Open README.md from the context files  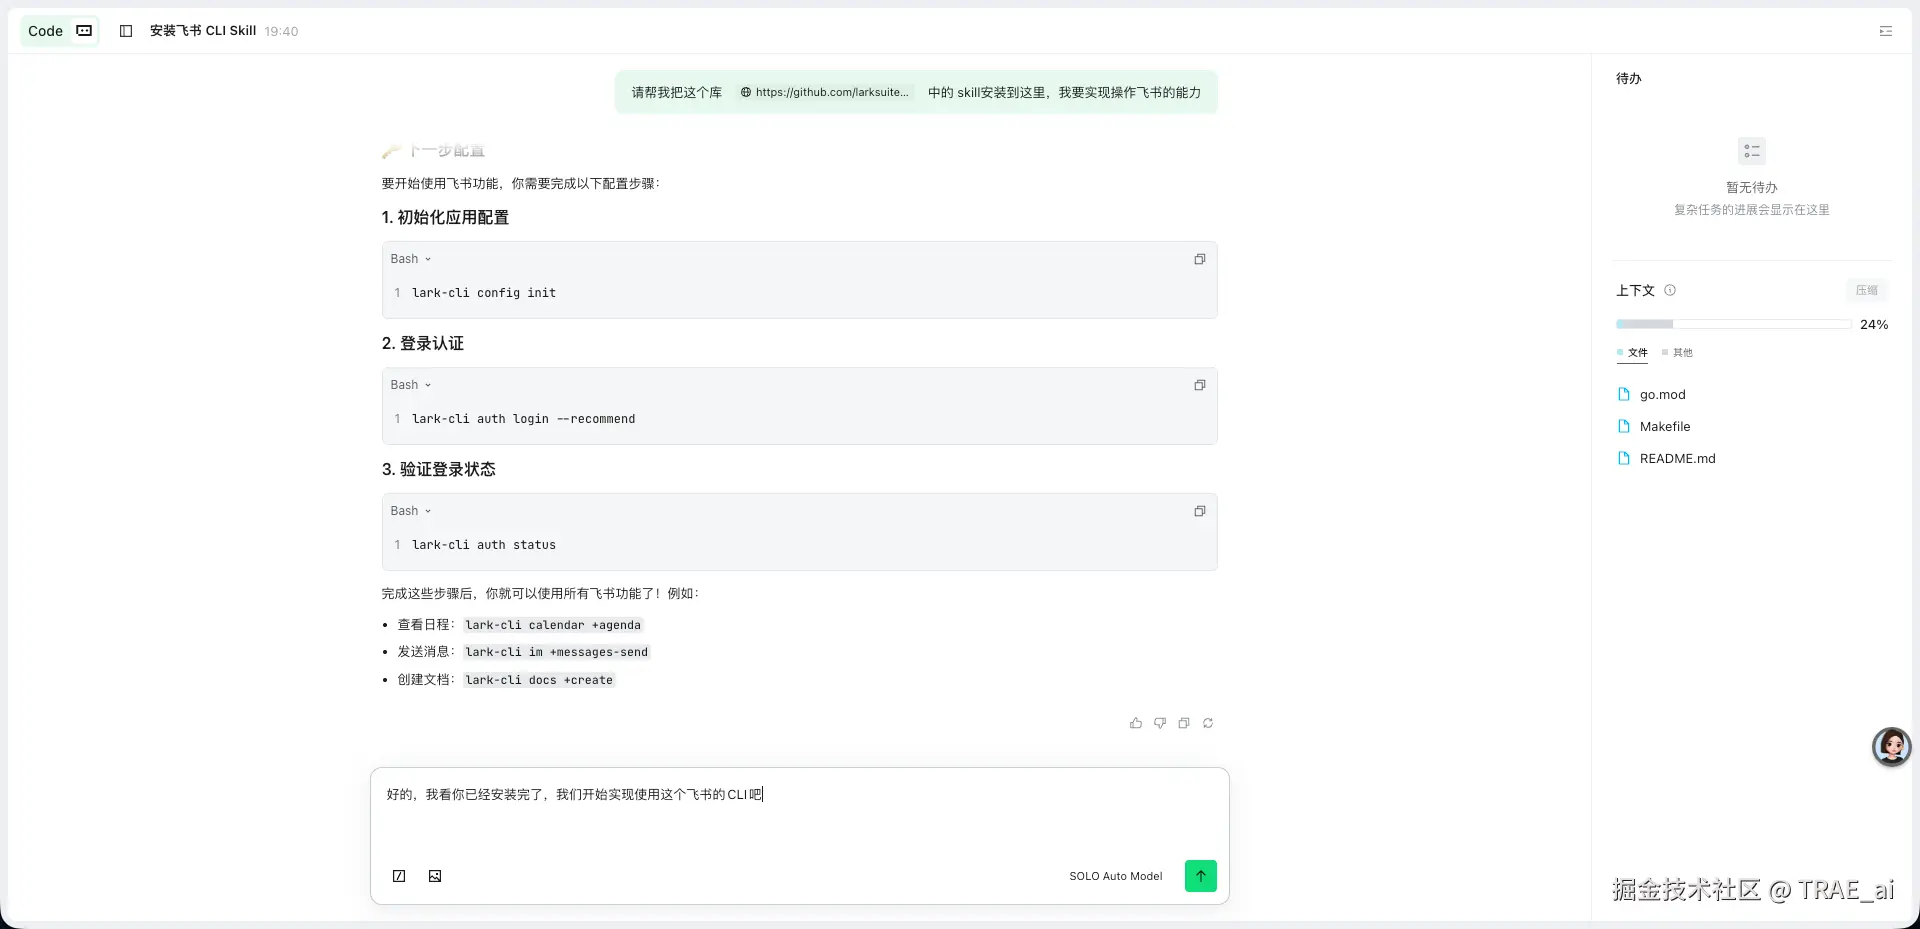(x=1666, y=459)
